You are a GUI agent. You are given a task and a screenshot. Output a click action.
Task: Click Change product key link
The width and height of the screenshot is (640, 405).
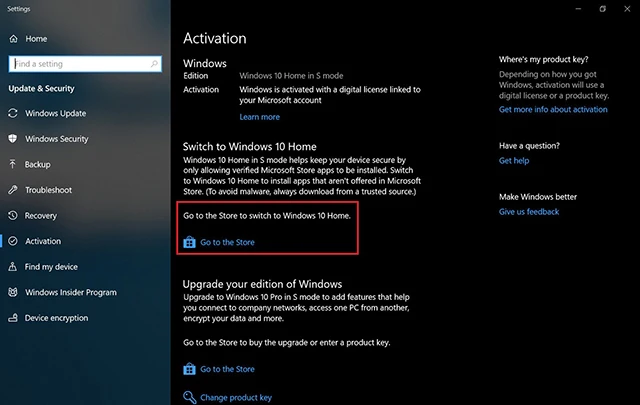pos(236,397)
